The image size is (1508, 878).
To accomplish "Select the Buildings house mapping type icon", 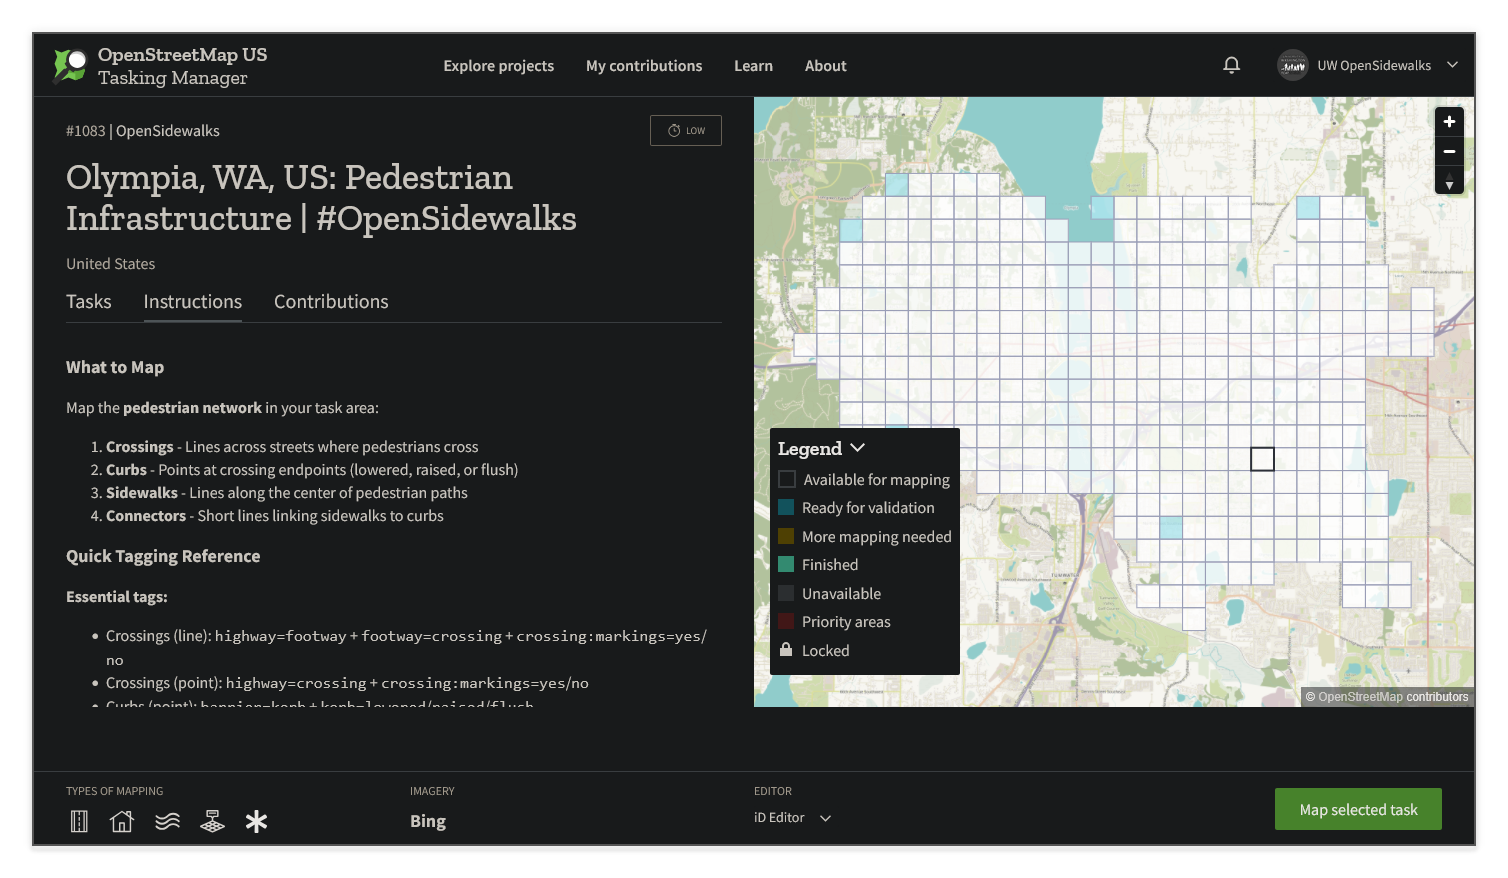I will [122, 821].
